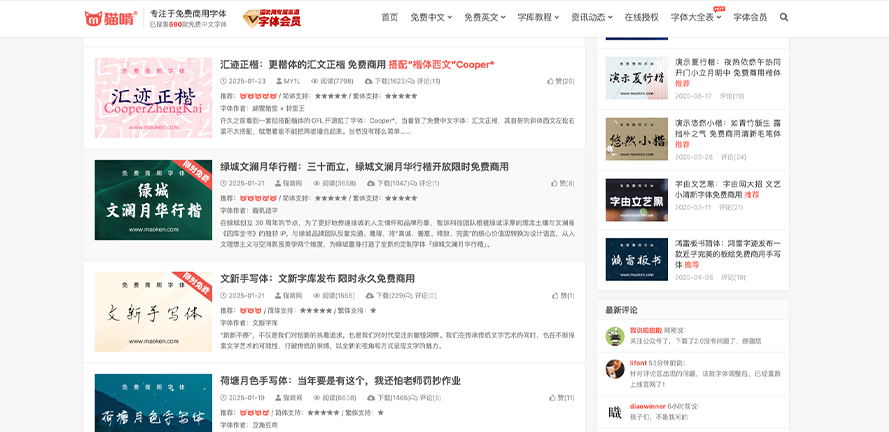Viewport: 889px width, 432px height.
Task: Click the 文新手写体 preview thumbnail
Action: (153, 312)
